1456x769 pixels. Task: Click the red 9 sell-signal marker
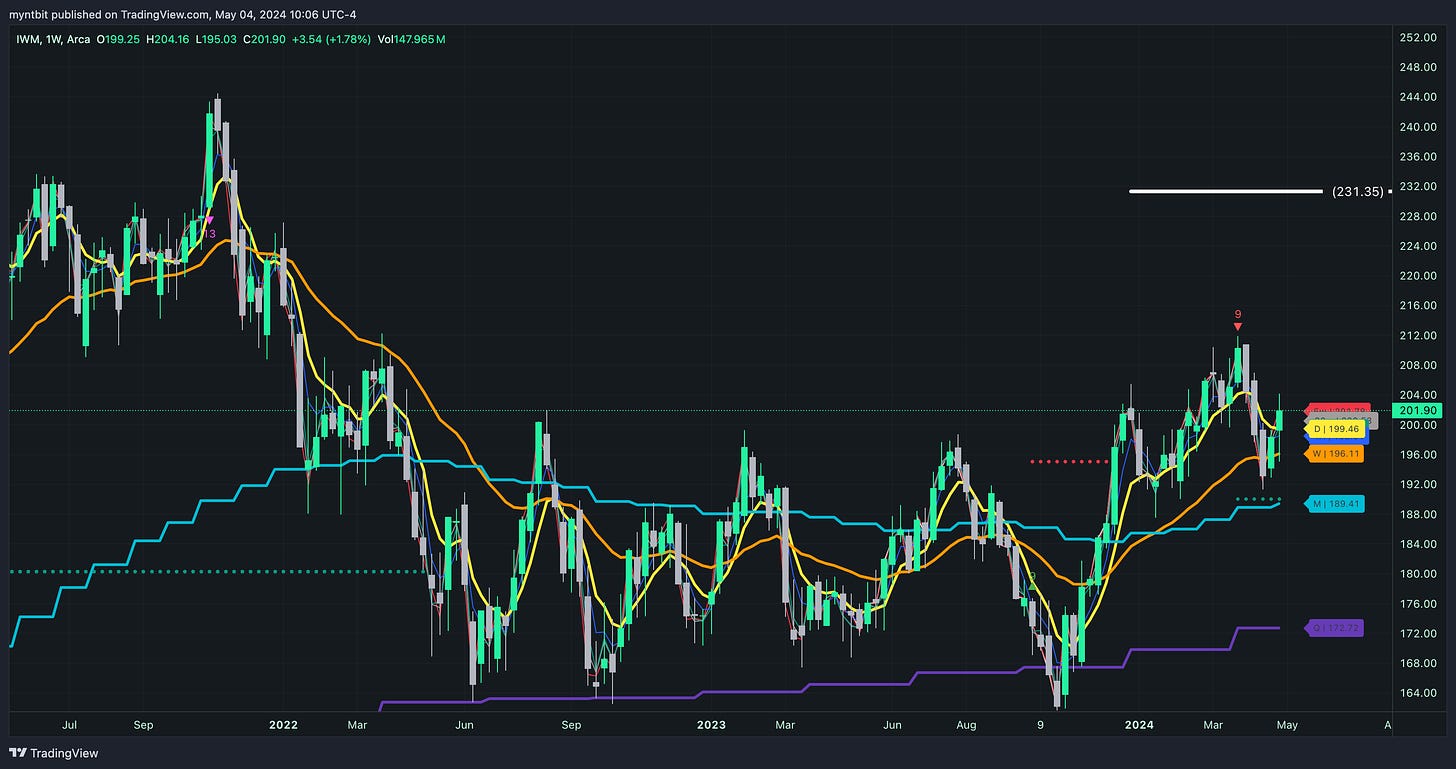coord(1238,320)
